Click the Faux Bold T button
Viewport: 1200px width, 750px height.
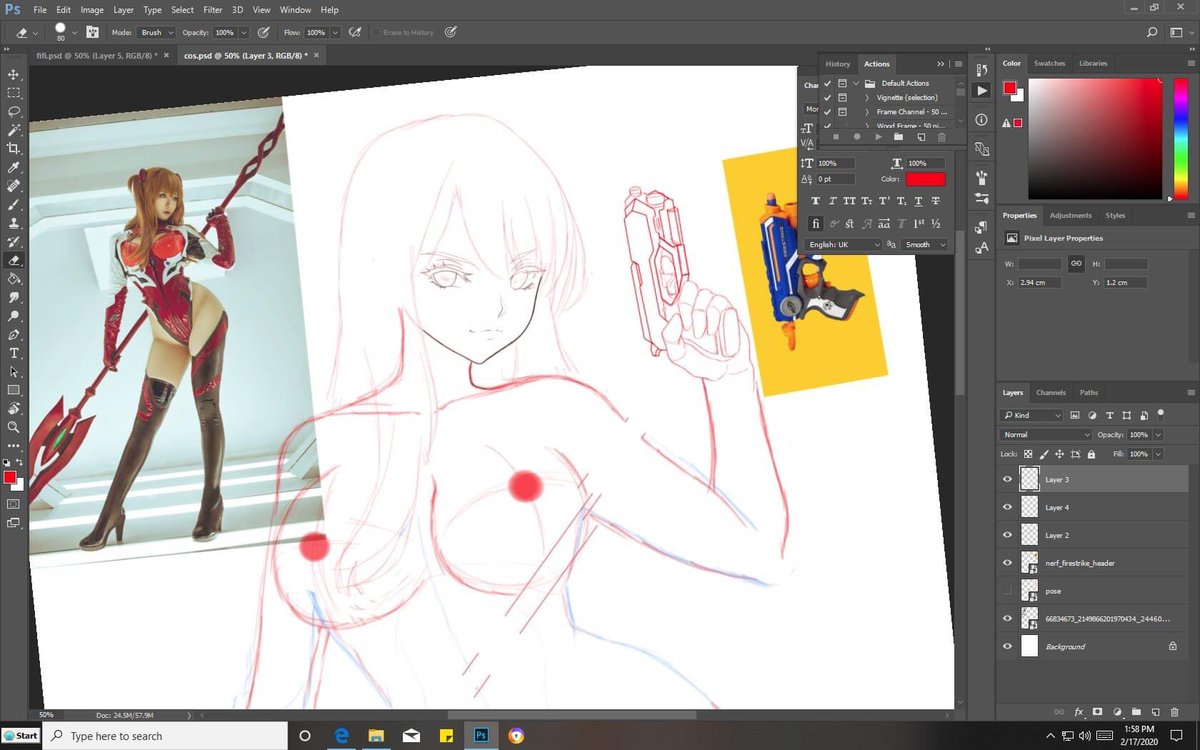(x=816, y=201)
